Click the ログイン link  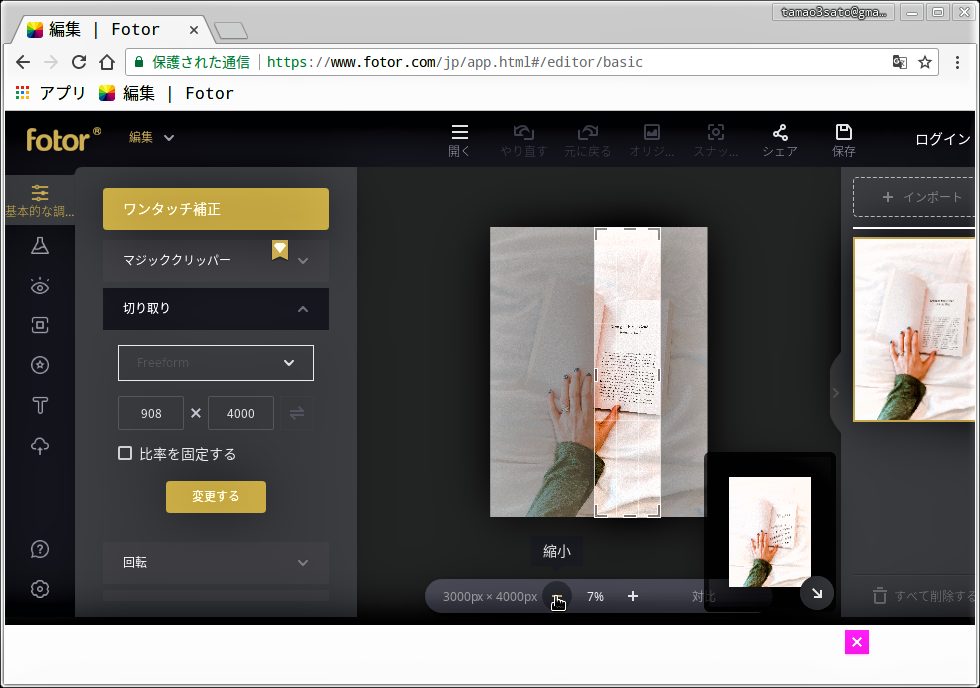coord(942,139)
